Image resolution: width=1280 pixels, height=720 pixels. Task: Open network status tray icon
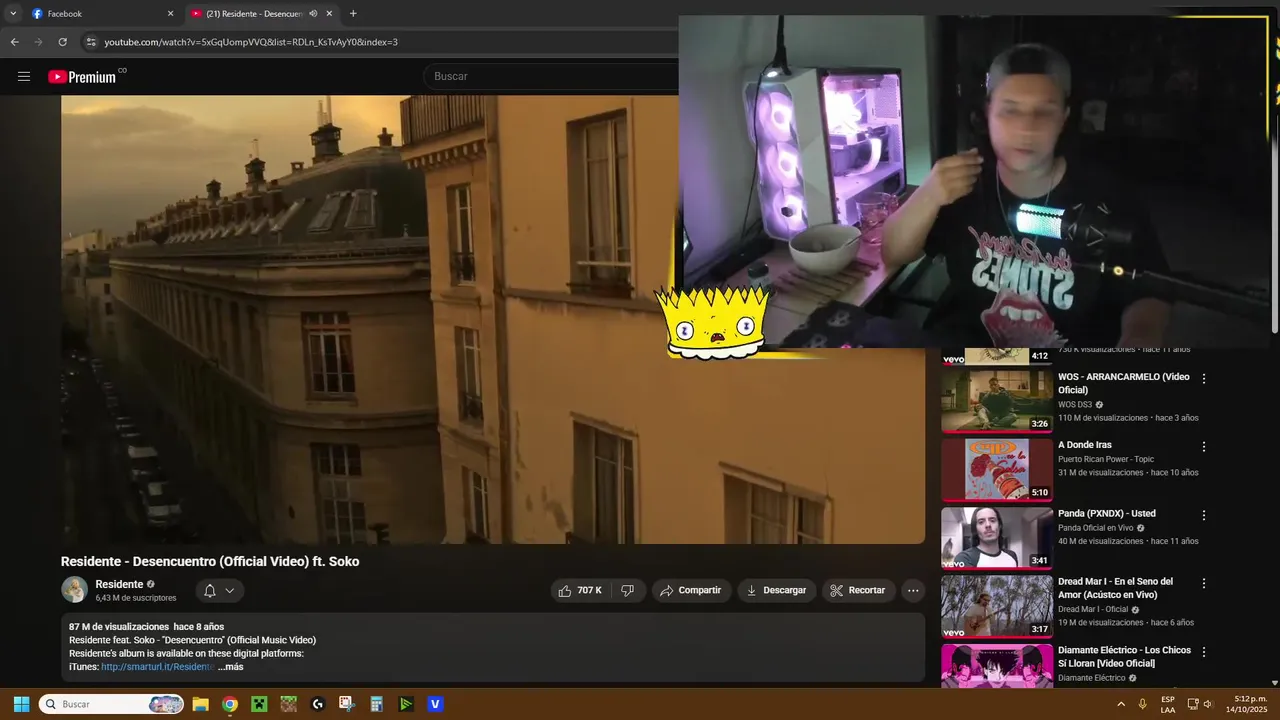point(1192,704)
